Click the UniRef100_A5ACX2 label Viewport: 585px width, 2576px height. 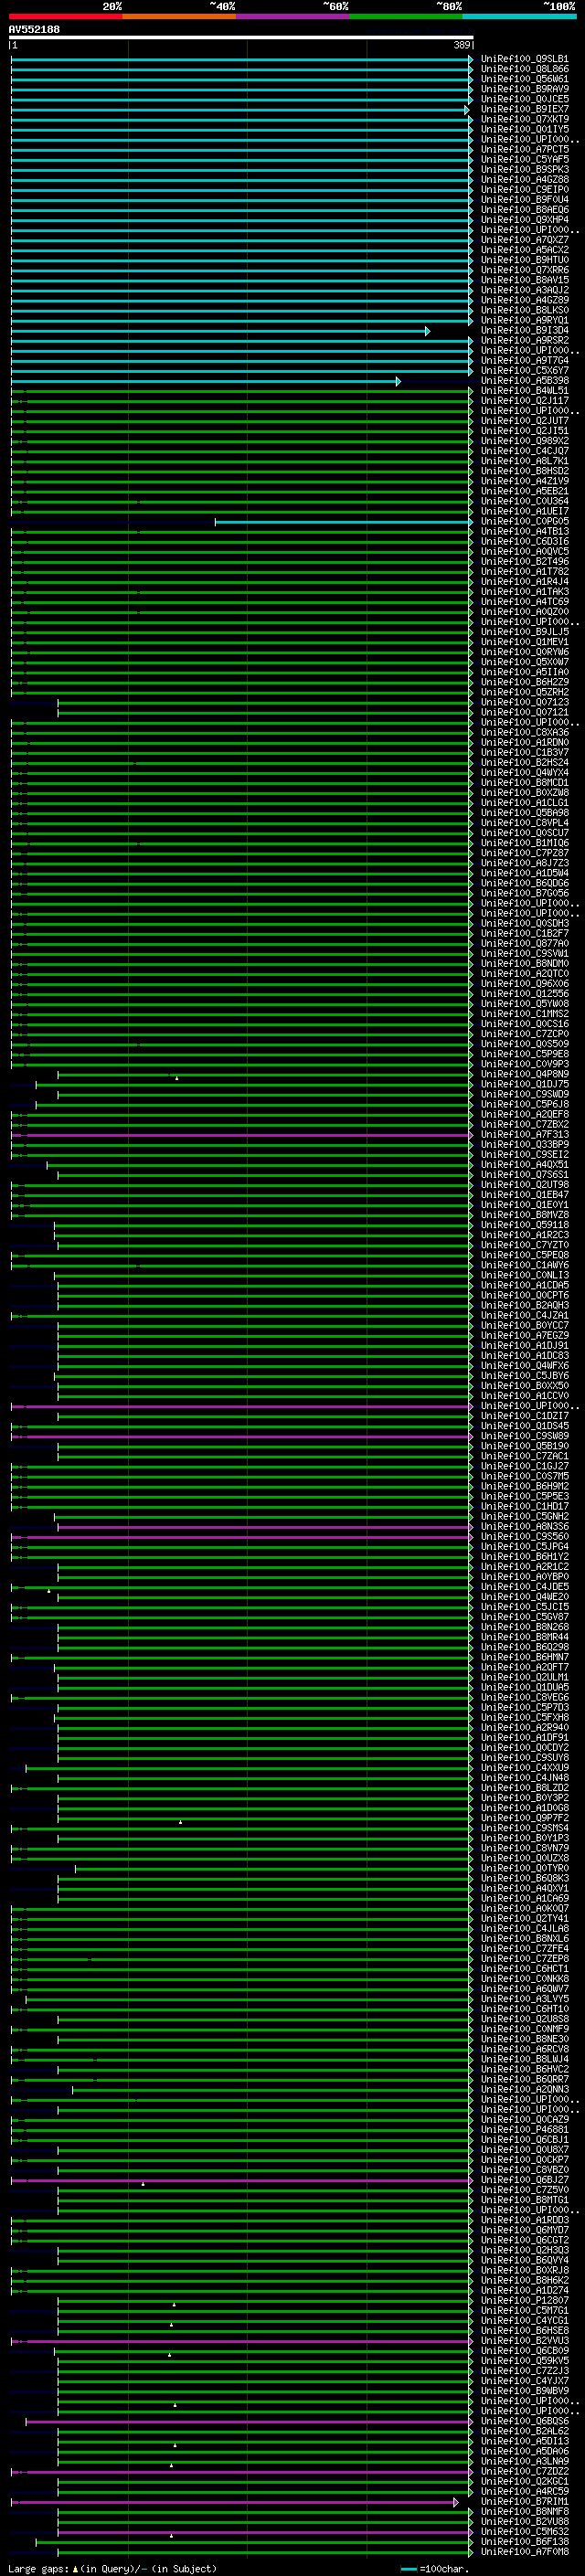click(x=525, y=250)
